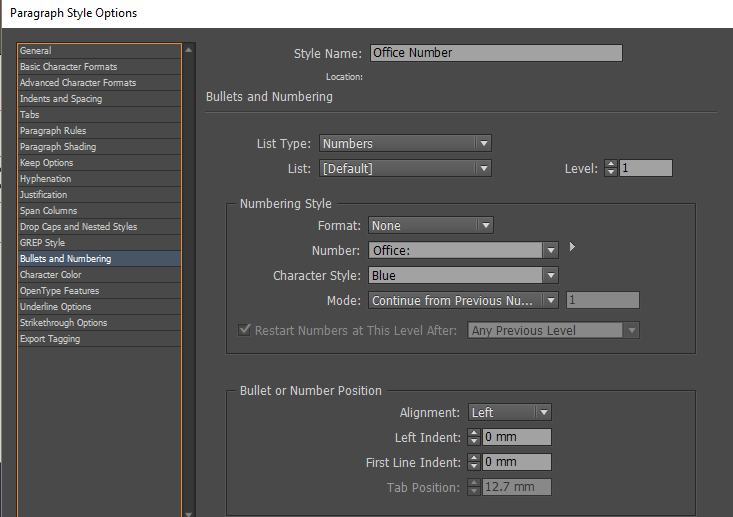
Task: Toggle Restart Numbers at This Level After
Action: [244, 330]
